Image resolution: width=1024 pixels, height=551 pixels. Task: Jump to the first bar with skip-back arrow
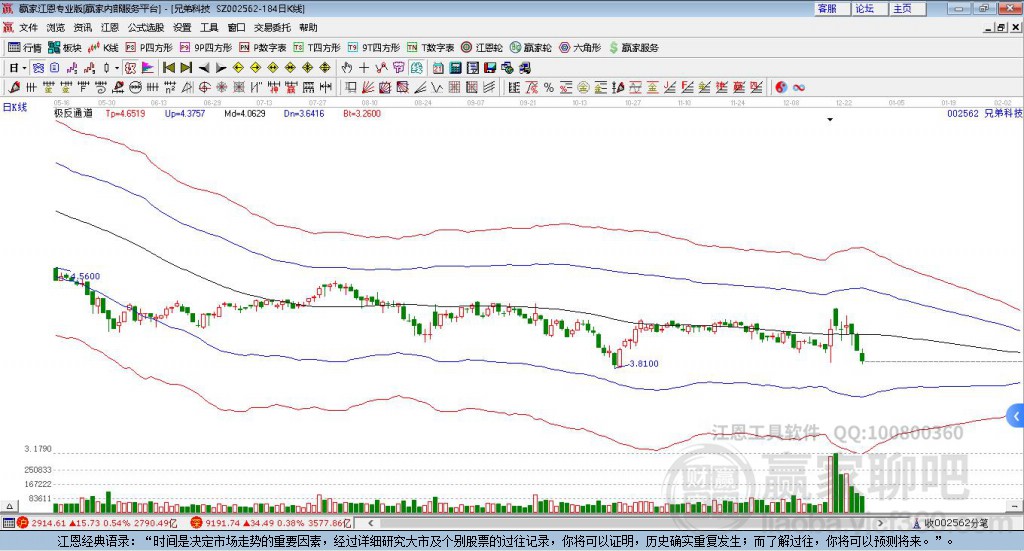169,68
